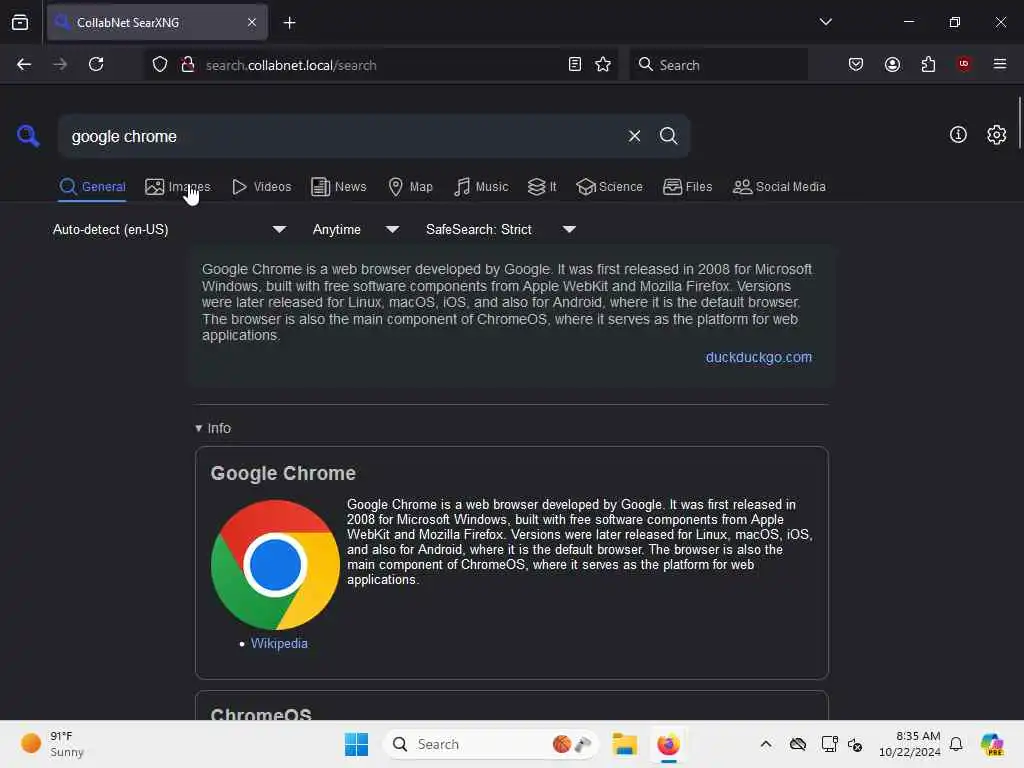
Task: Click the uBlock Origin extension icon
Action: pos(964,64)
